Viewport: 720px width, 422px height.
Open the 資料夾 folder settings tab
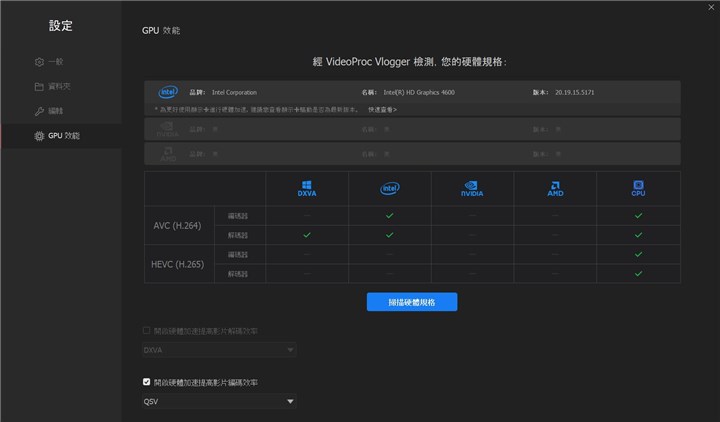[59, 86]
